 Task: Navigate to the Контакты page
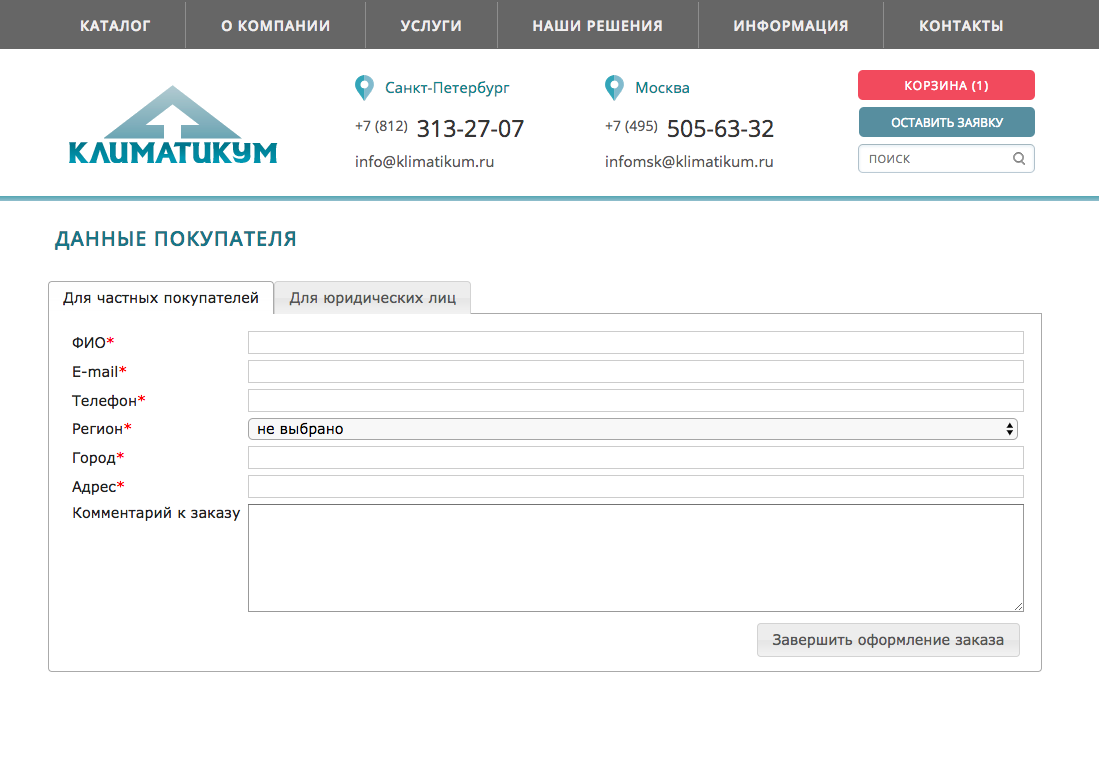click(x=961, y=25)
